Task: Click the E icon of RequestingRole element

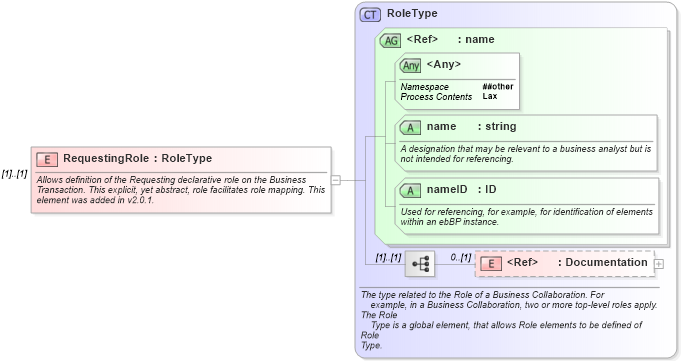Action: coord(47,159)
